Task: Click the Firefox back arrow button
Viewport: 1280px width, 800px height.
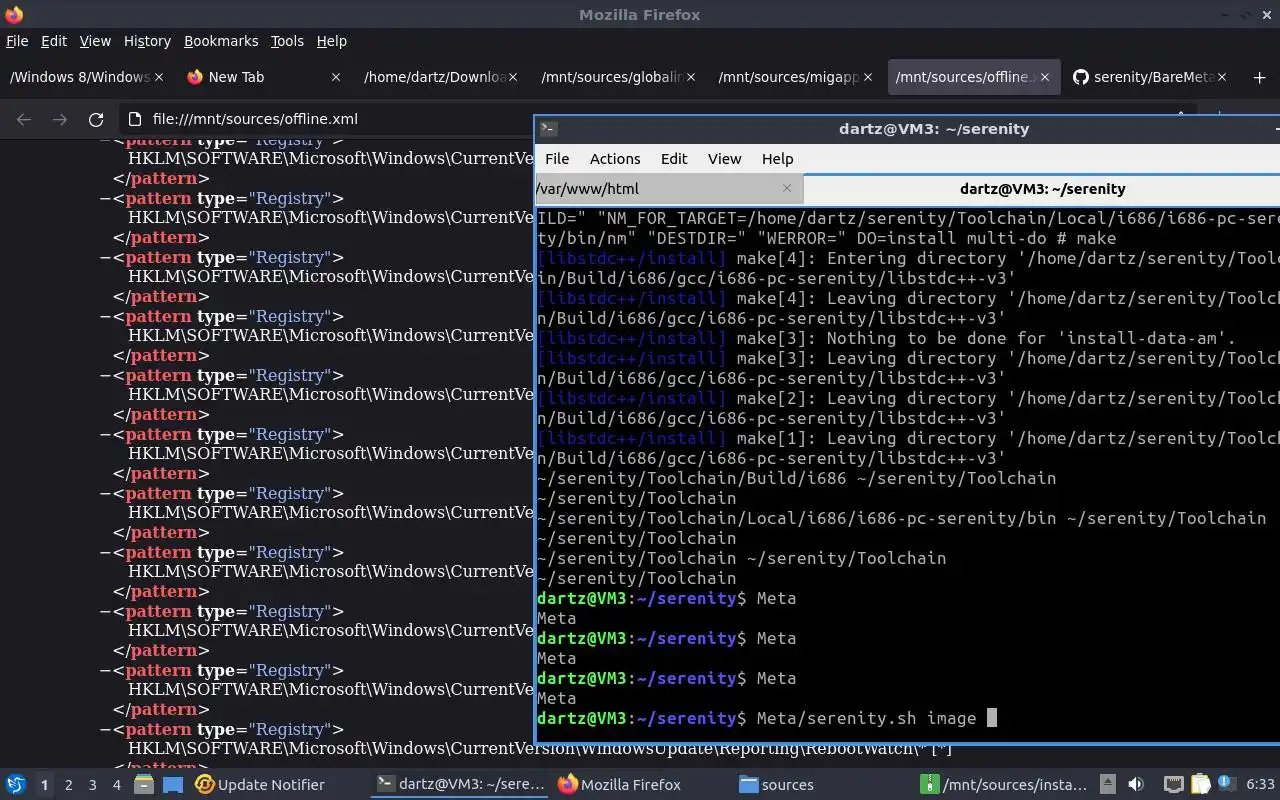Action: (x=24, y=119)
